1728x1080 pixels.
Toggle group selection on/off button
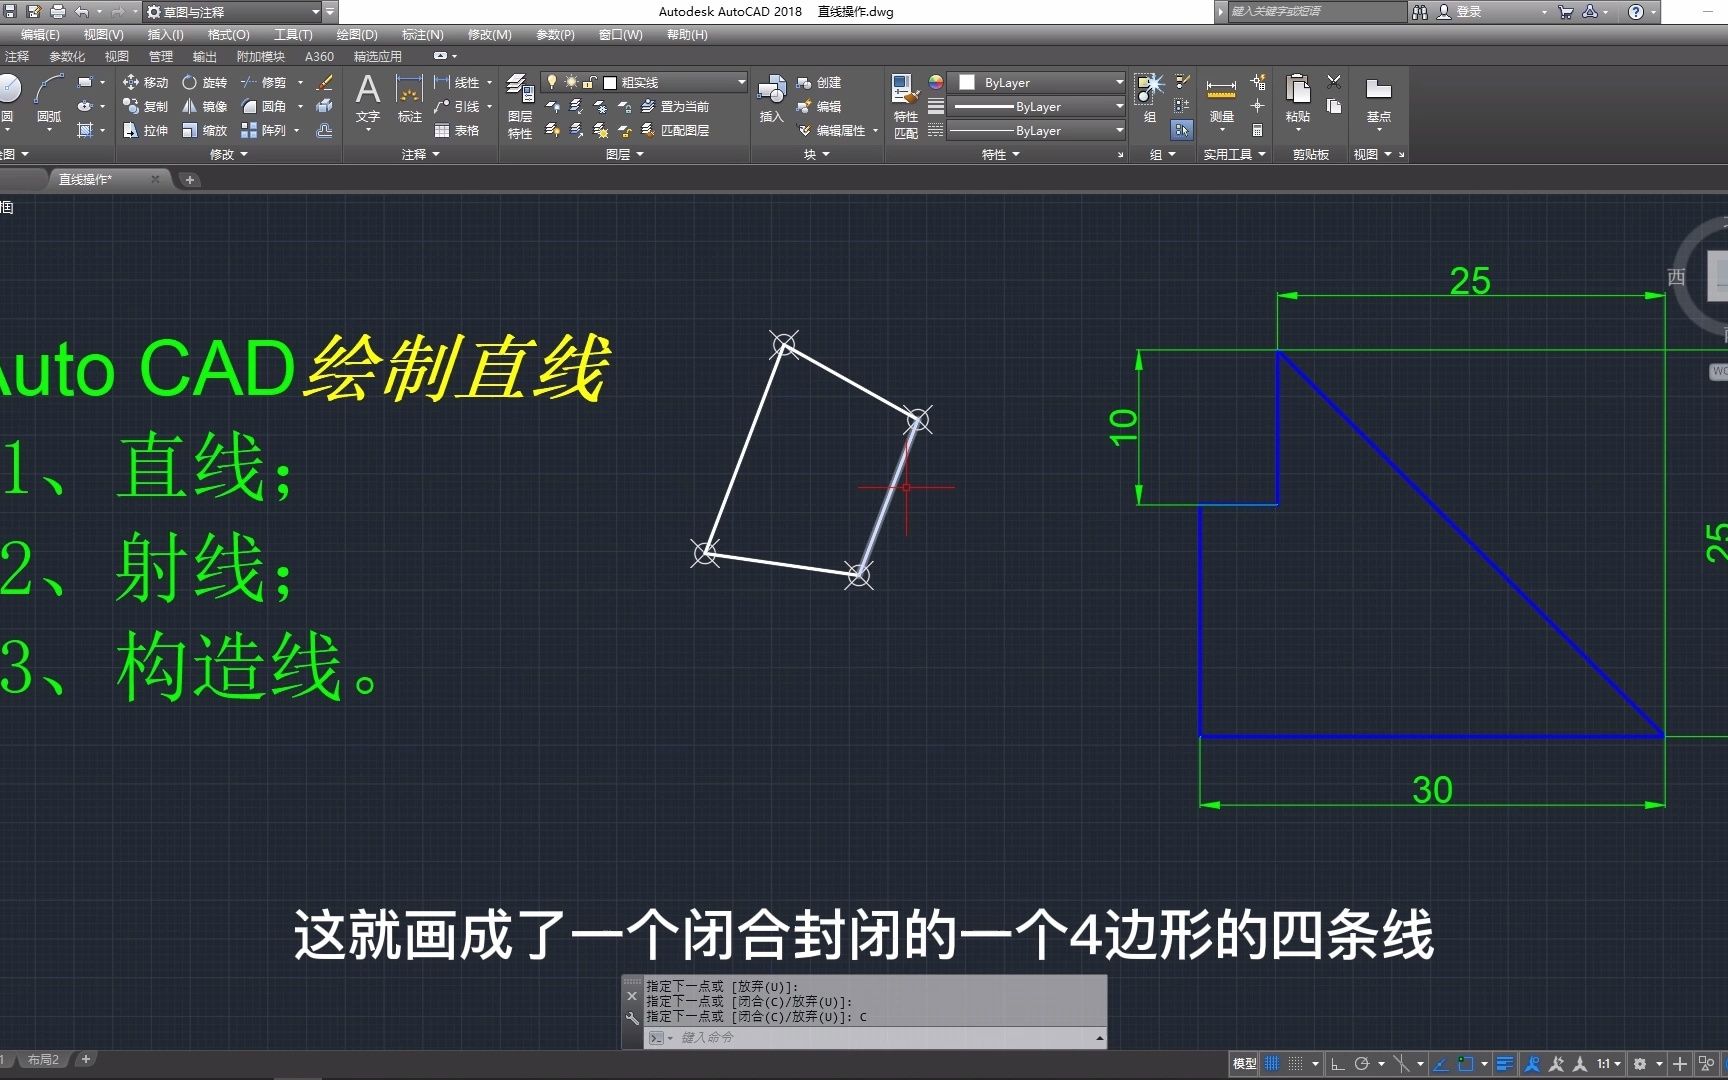point(1182,130)
